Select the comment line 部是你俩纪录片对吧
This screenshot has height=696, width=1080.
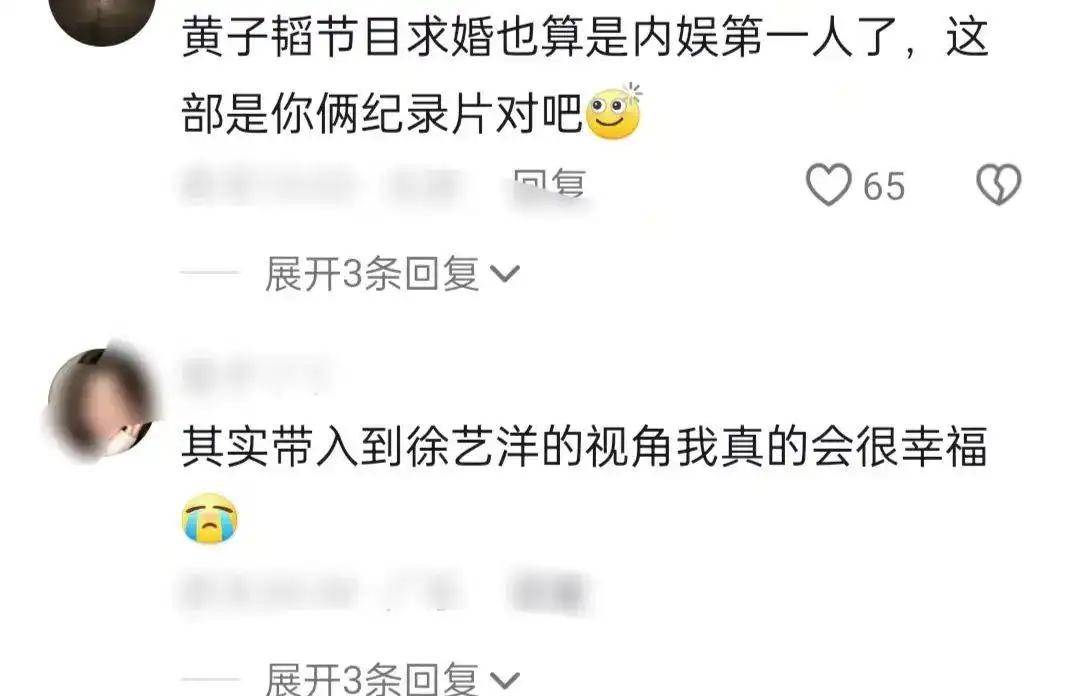[x=382, y=113]
